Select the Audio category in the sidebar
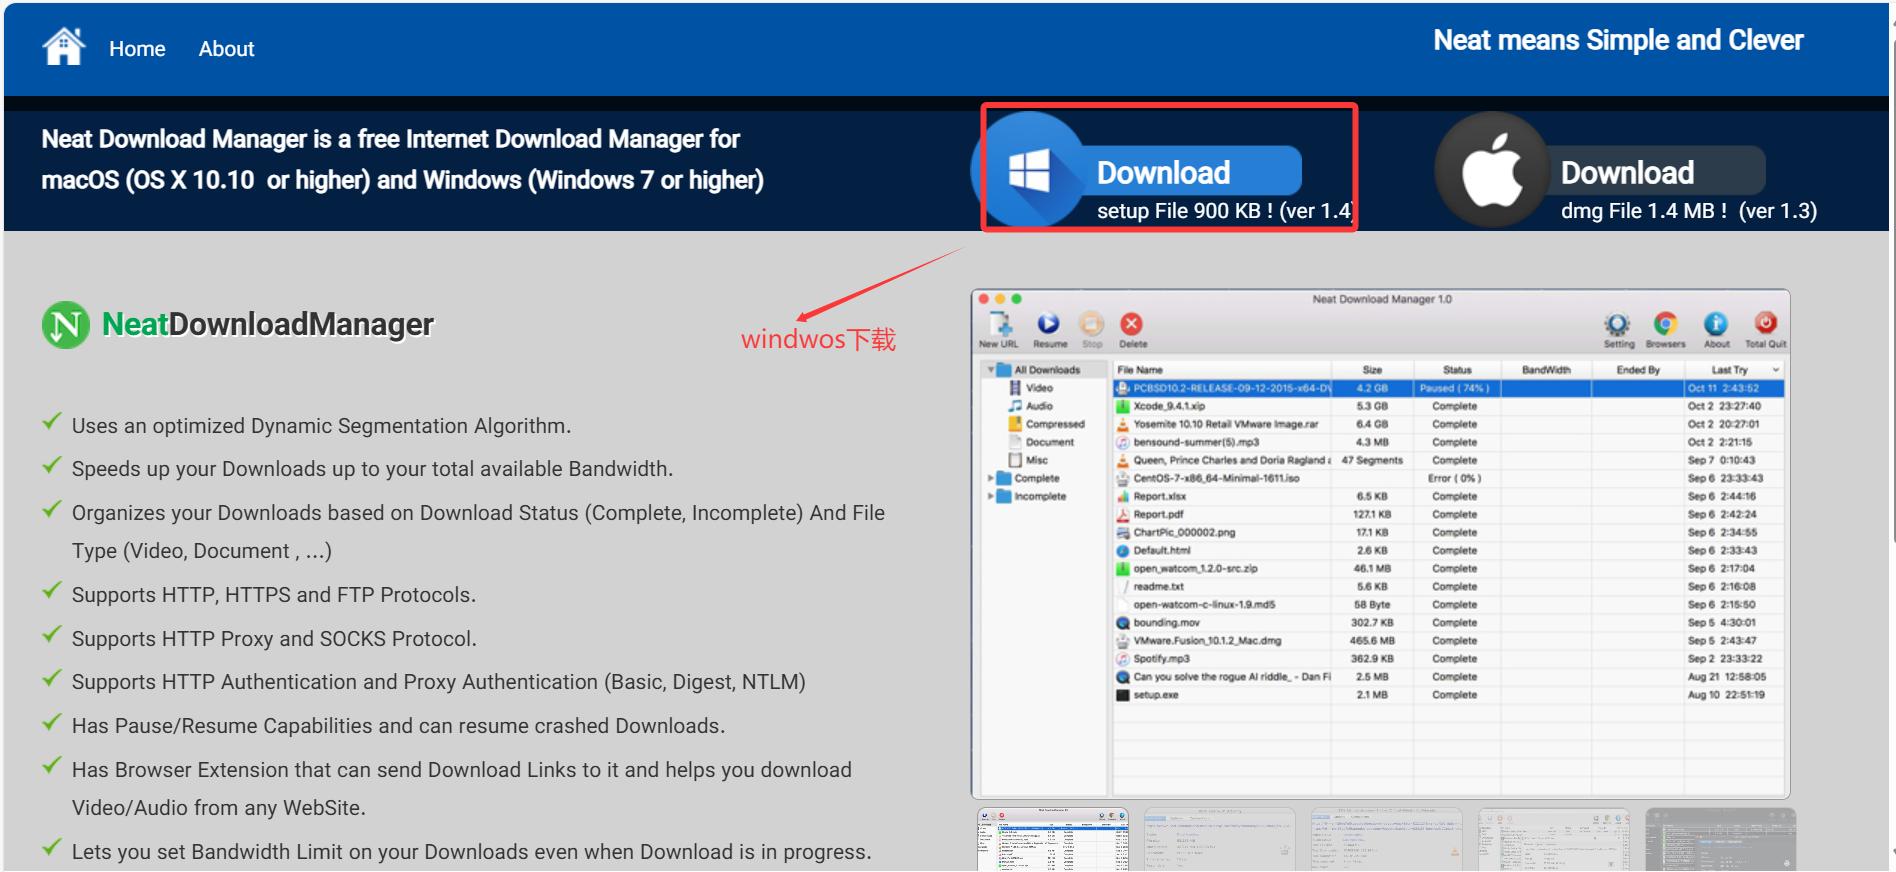 [1039, 406]
